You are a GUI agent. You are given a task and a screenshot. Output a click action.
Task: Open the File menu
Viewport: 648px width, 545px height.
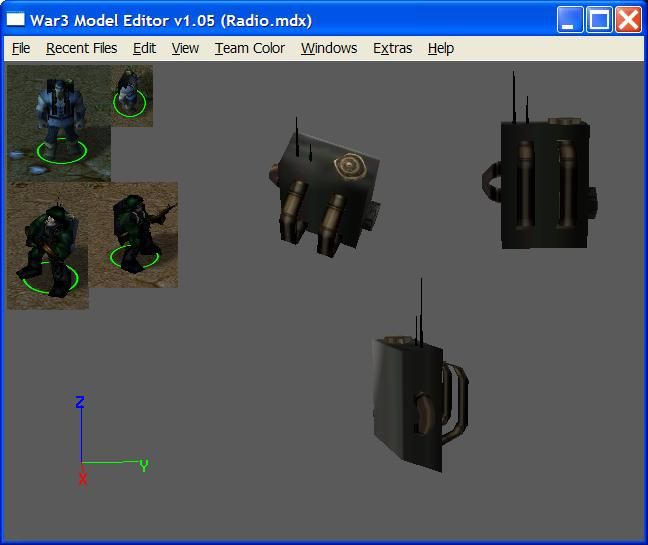coord(21,48)
